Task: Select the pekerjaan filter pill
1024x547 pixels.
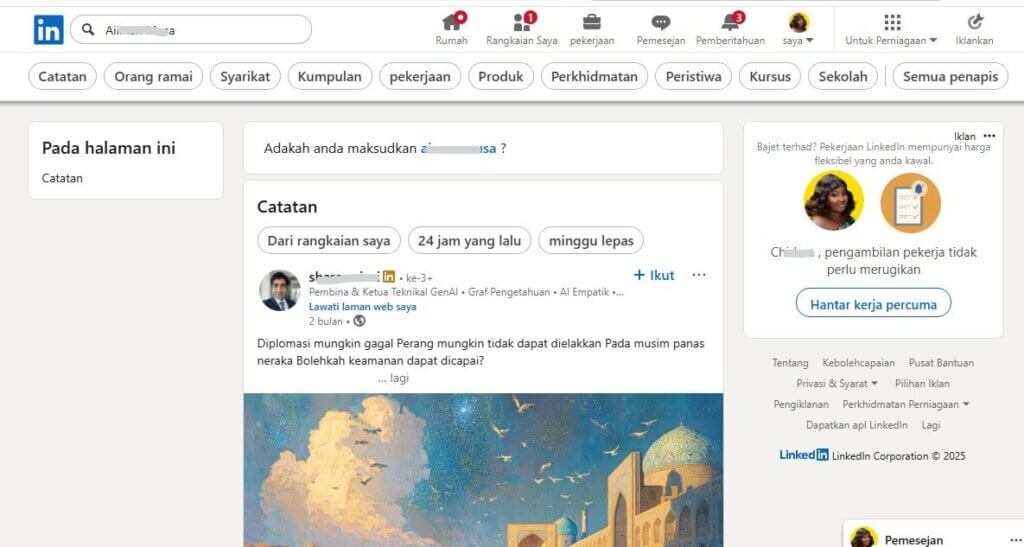Action: pyautogui.click(x=420, y=76)
